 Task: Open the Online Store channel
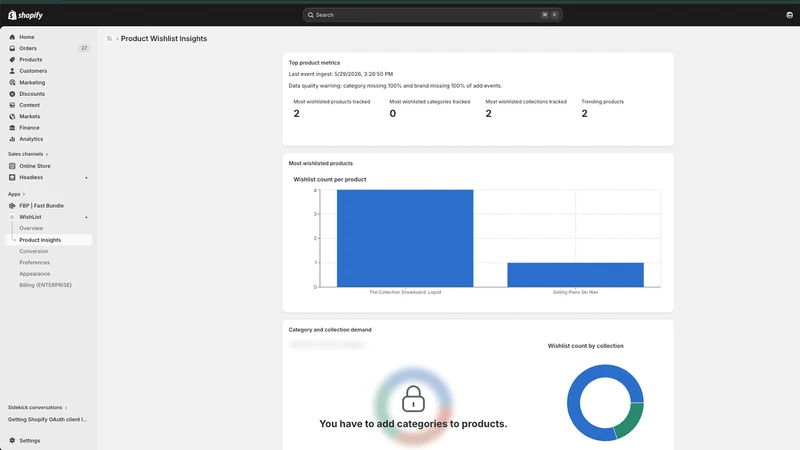[x=35, y=166]
